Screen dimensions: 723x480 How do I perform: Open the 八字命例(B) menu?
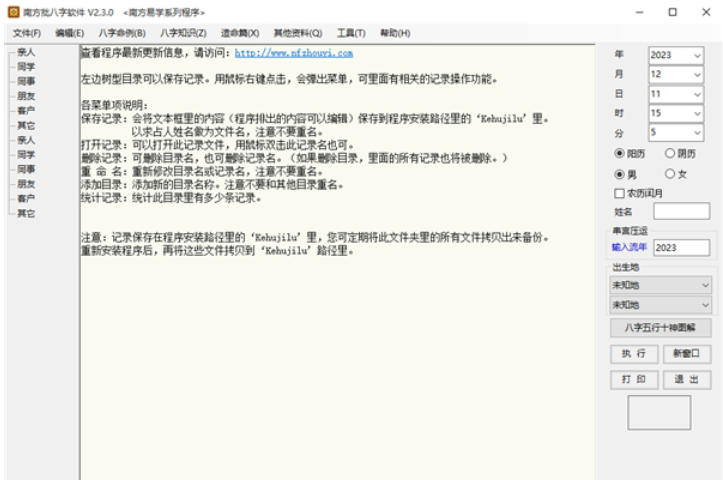click(122, 33)
